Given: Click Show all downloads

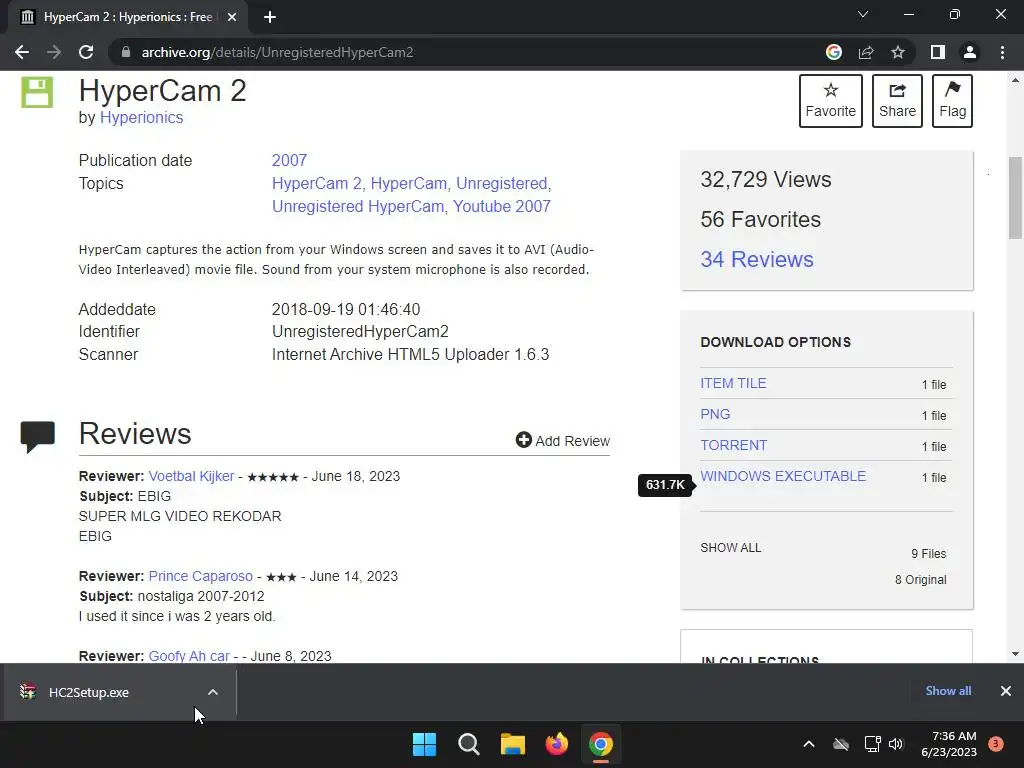Looking at the screenshot, I should click(x=948, y=691).
